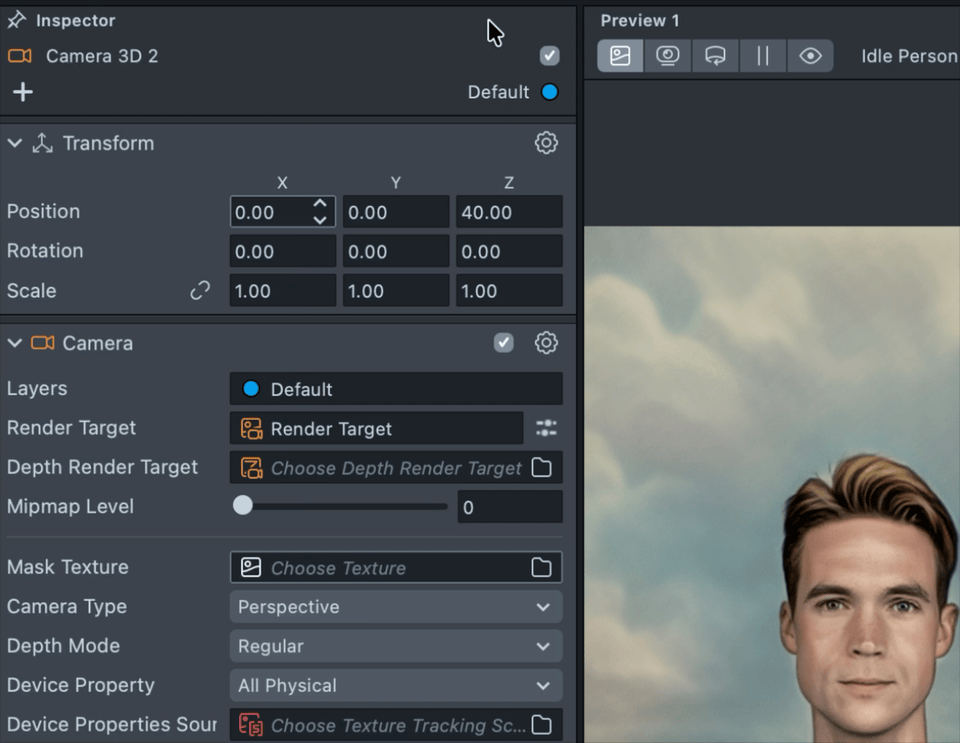Open Render Target adjustment sliders icon
This screenshot has height=743, width=960.
546,428
